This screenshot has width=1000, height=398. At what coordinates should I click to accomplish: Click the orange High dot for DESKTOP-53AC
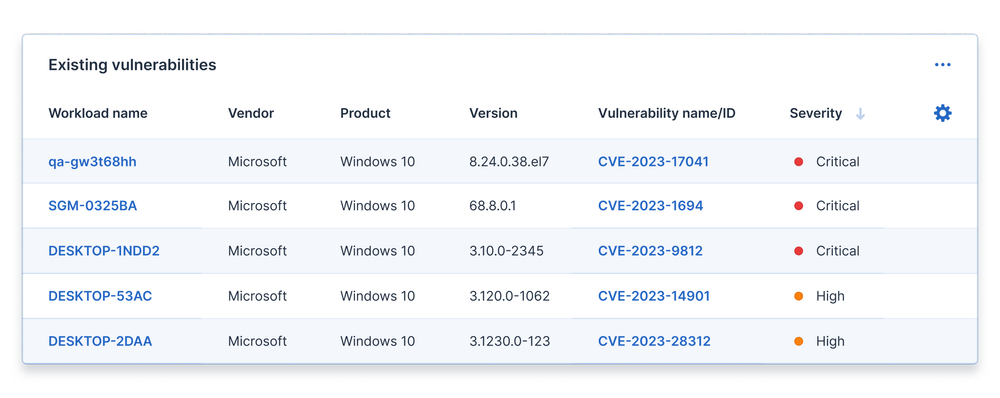(x=798, y=296)
